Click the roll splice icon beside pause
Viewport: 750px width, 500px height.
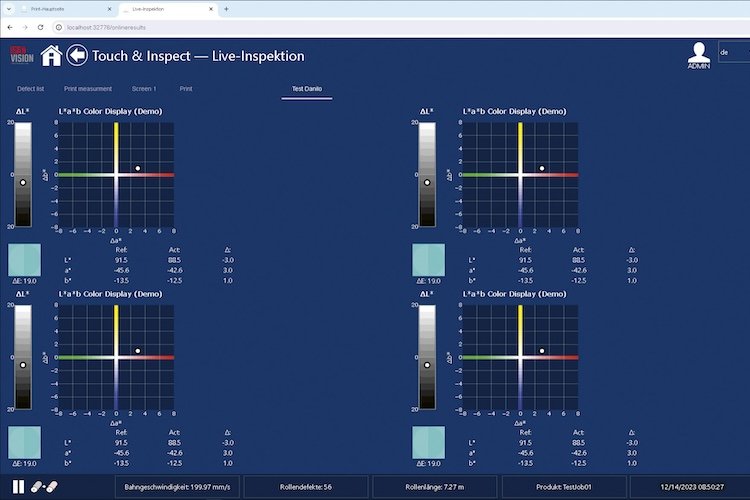[46, 486]
